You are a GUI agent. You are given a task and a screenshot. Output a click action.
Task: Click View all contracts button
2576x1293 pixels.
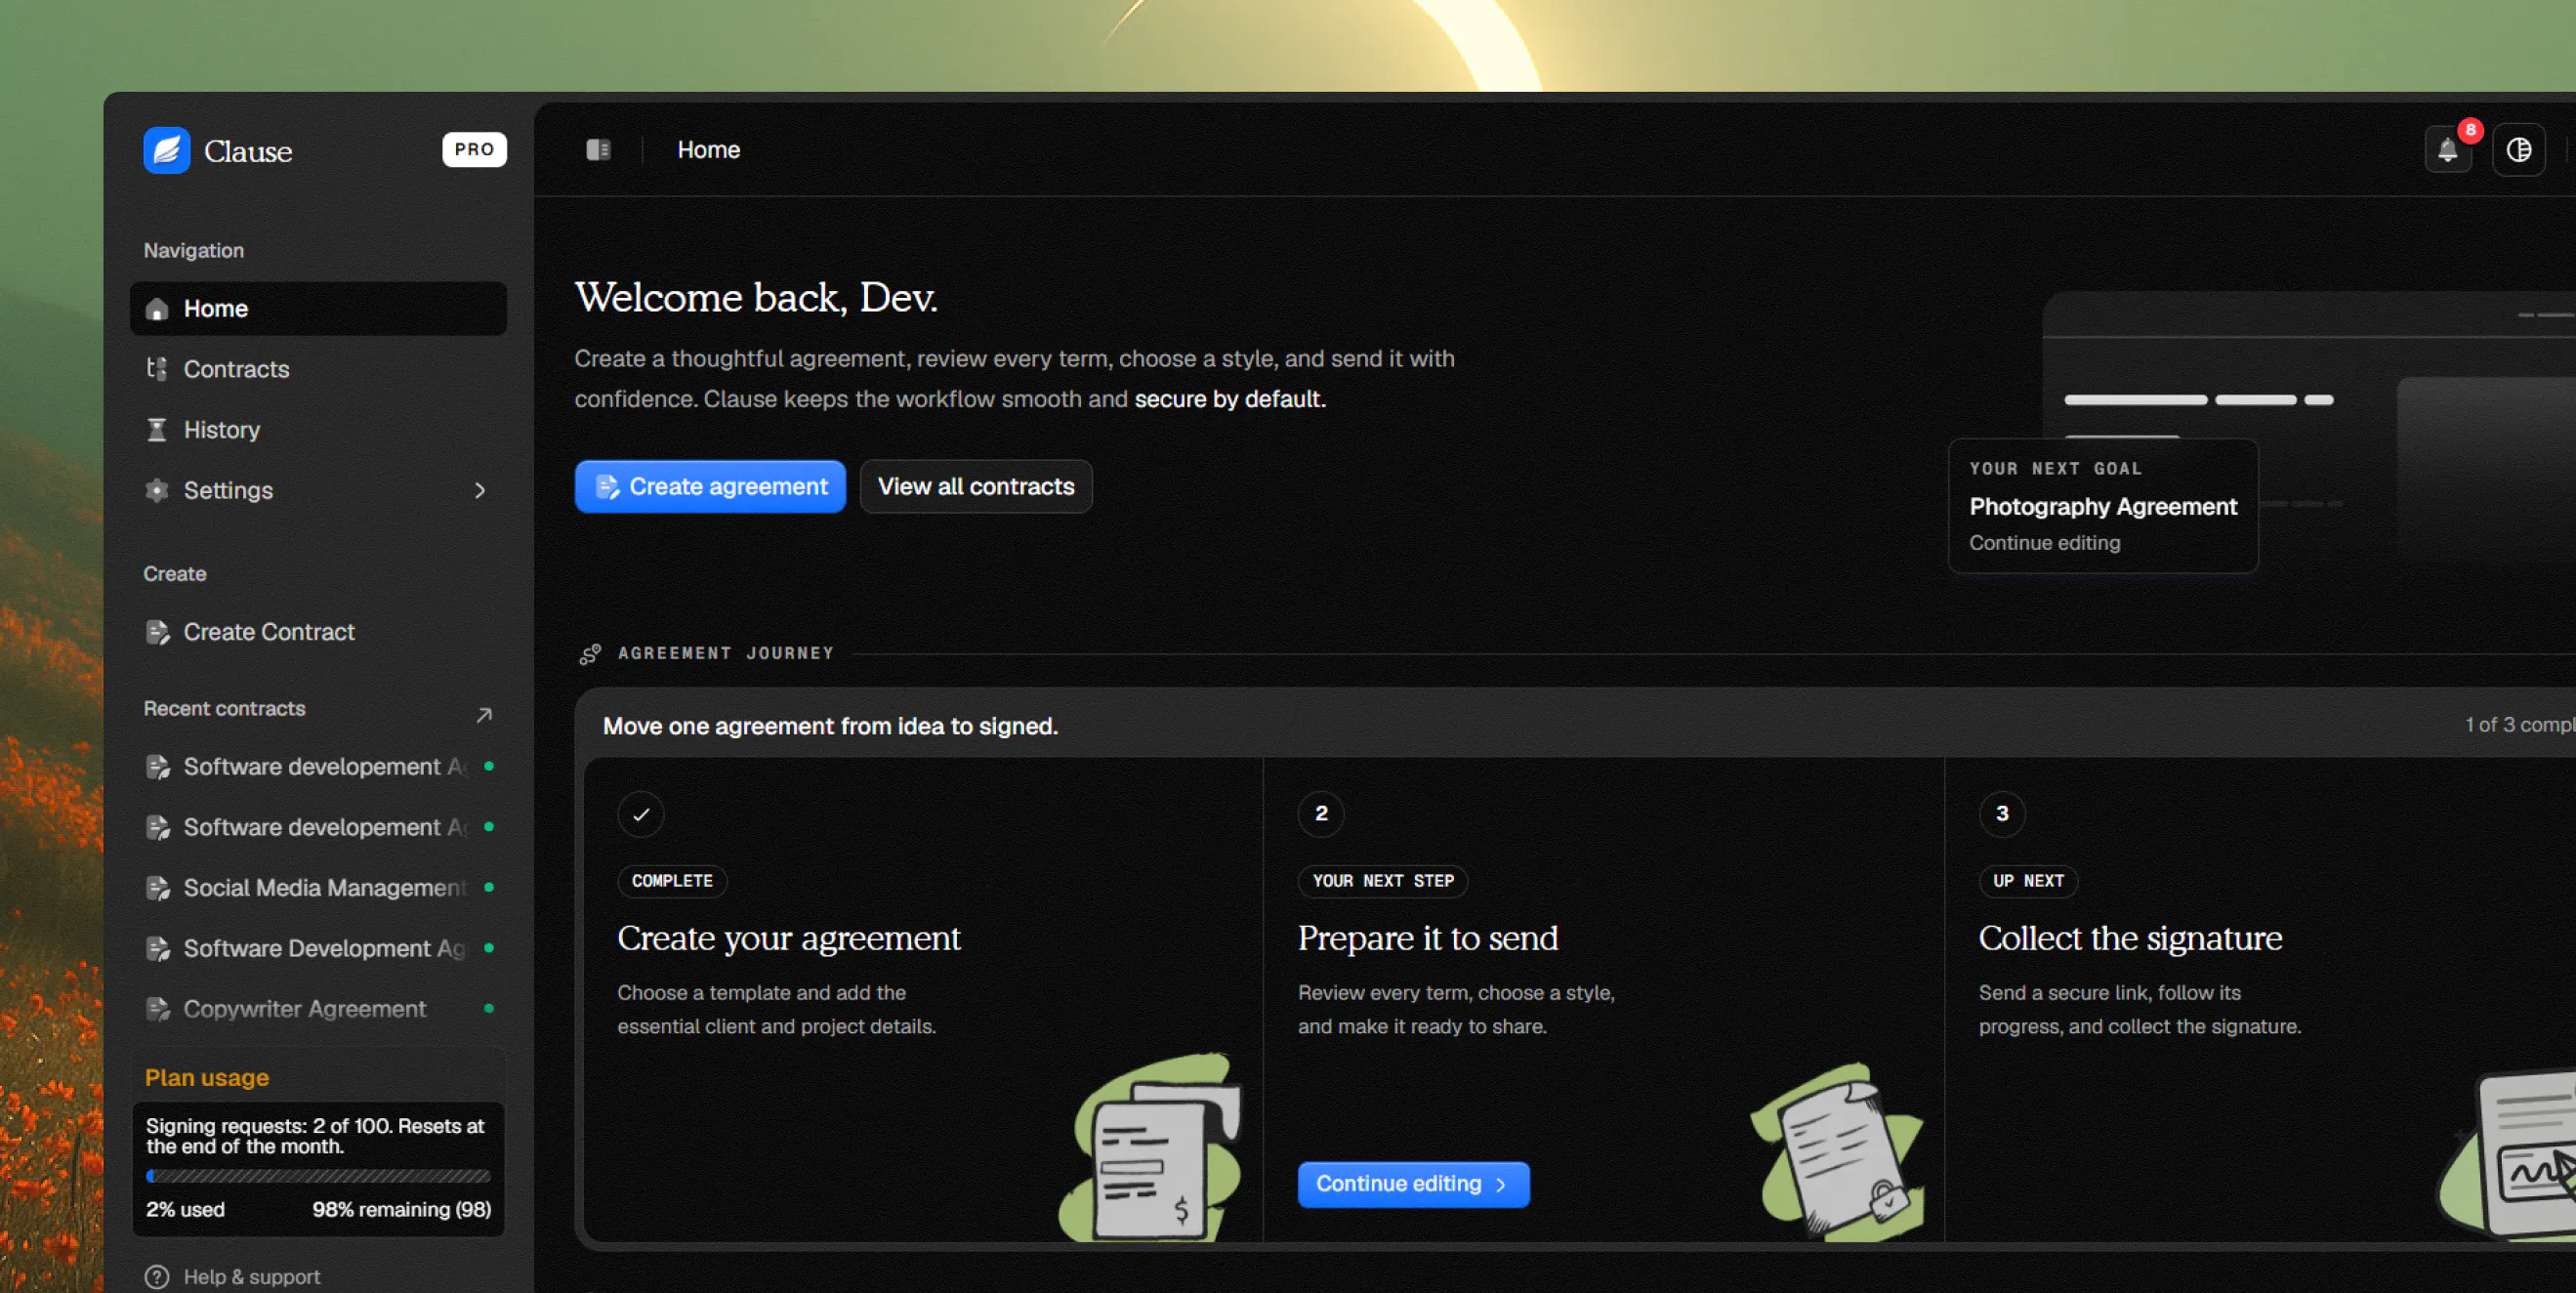click(x=975, y=487)
